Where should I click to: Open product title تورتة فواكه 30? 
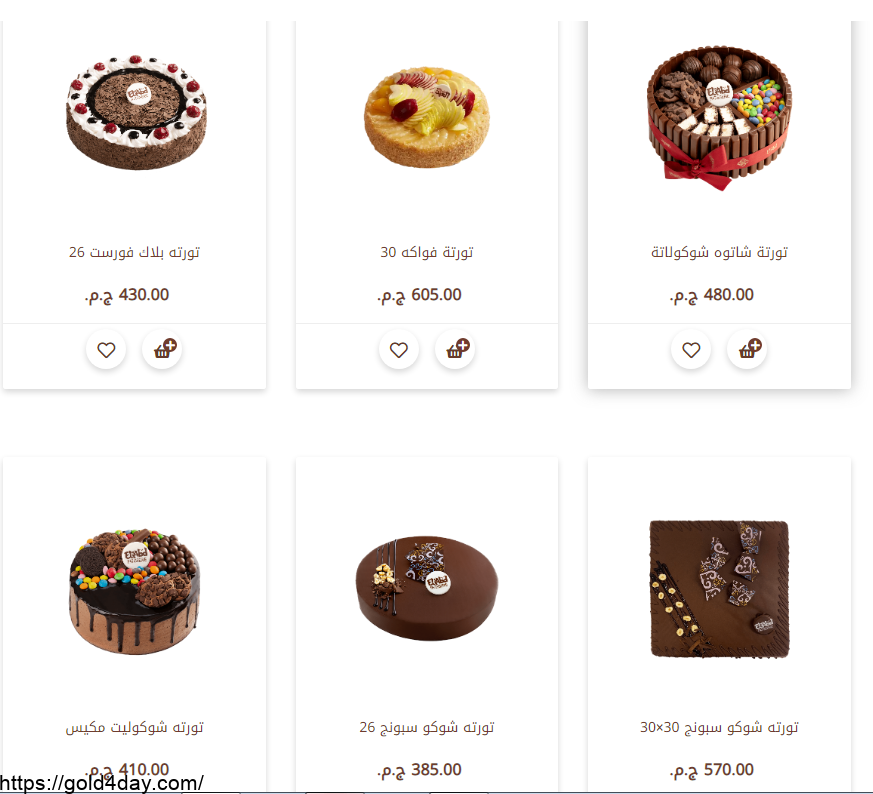coord(426,252)
